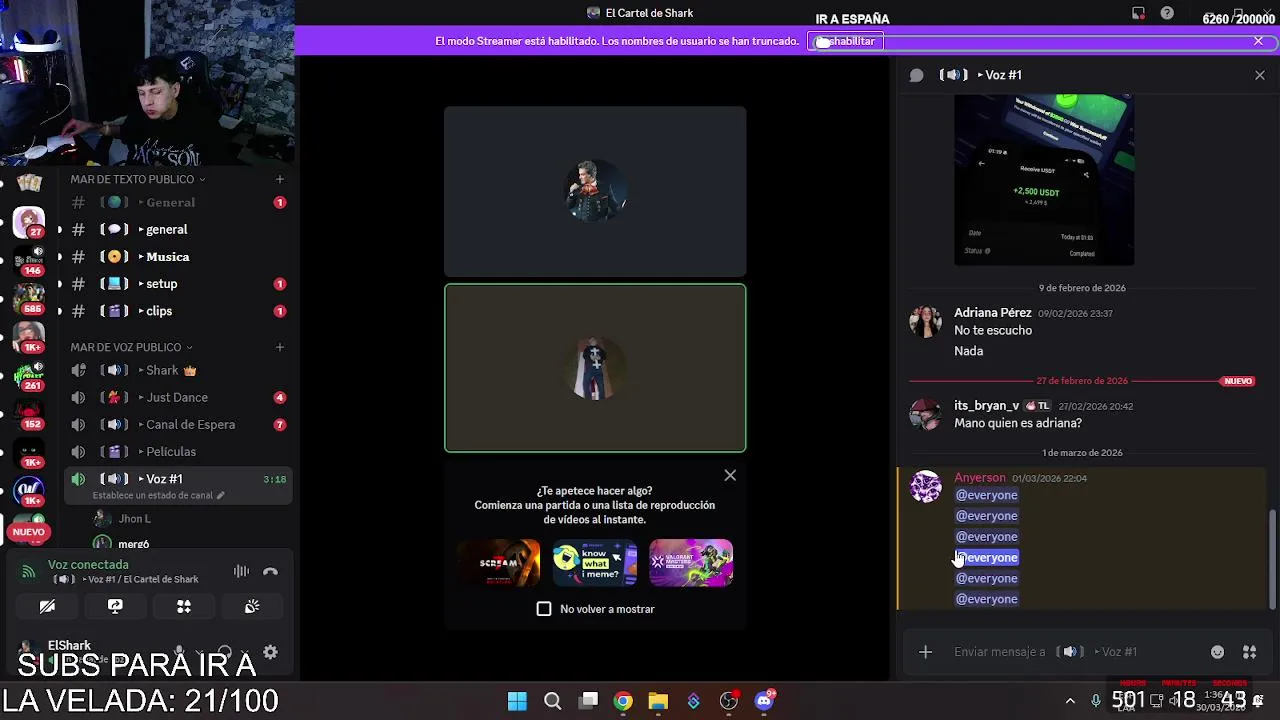
Task: Click Adriana Pérez's avatar
Action: coord(925,322)
